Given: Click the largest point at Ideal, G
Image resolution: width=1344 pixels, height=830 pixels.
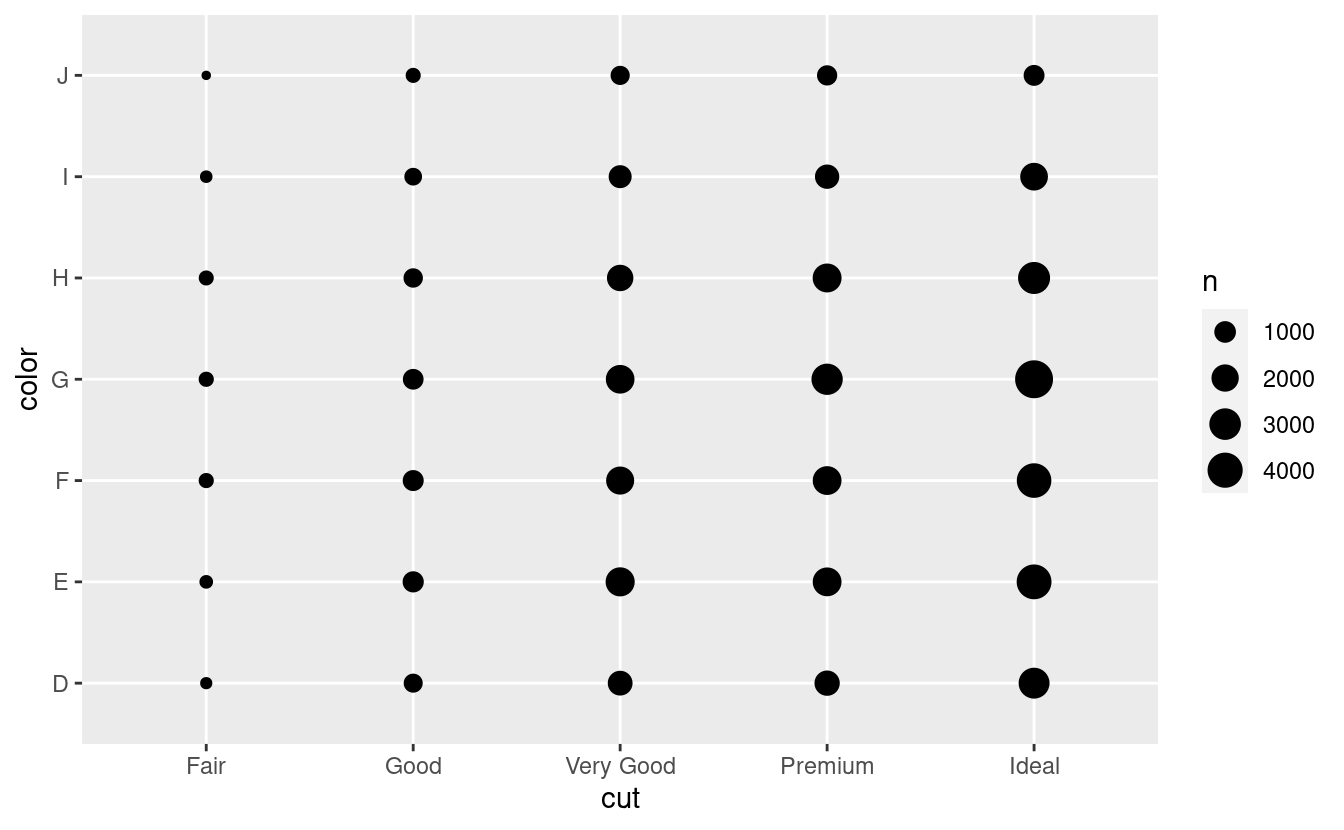Looking at the screenshot, I should (1034, 380).
